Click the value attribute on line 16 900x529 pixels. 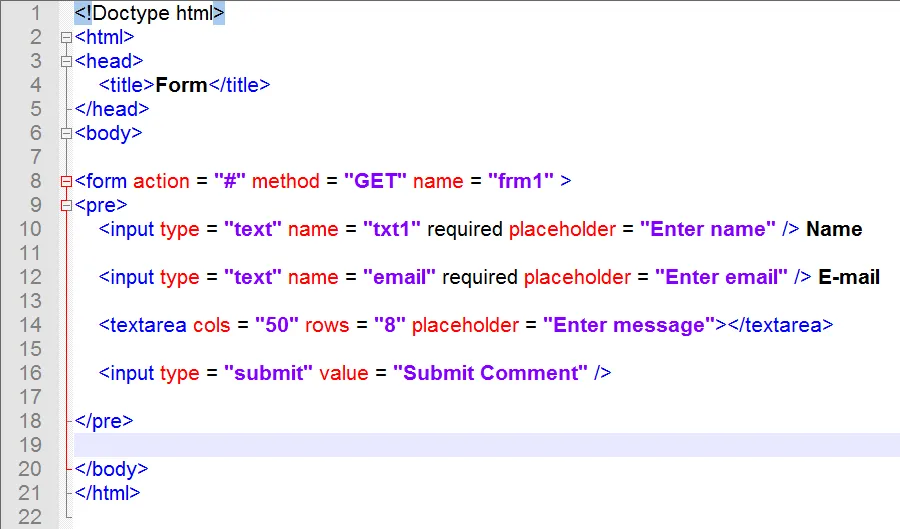(x=344, y=373)
